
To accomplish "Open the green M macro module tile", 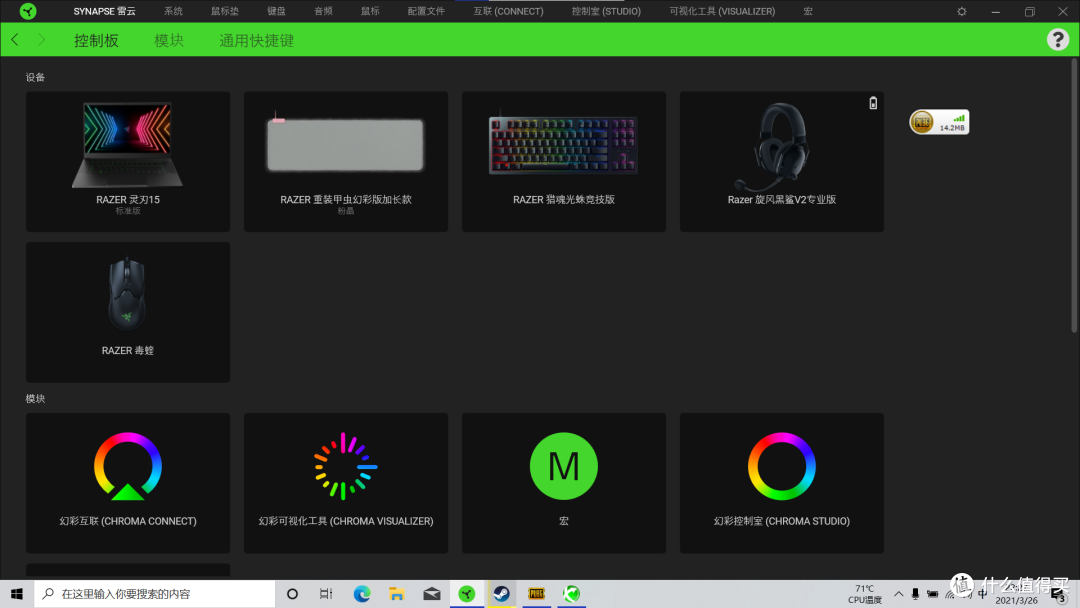I will tap(563, 483).
